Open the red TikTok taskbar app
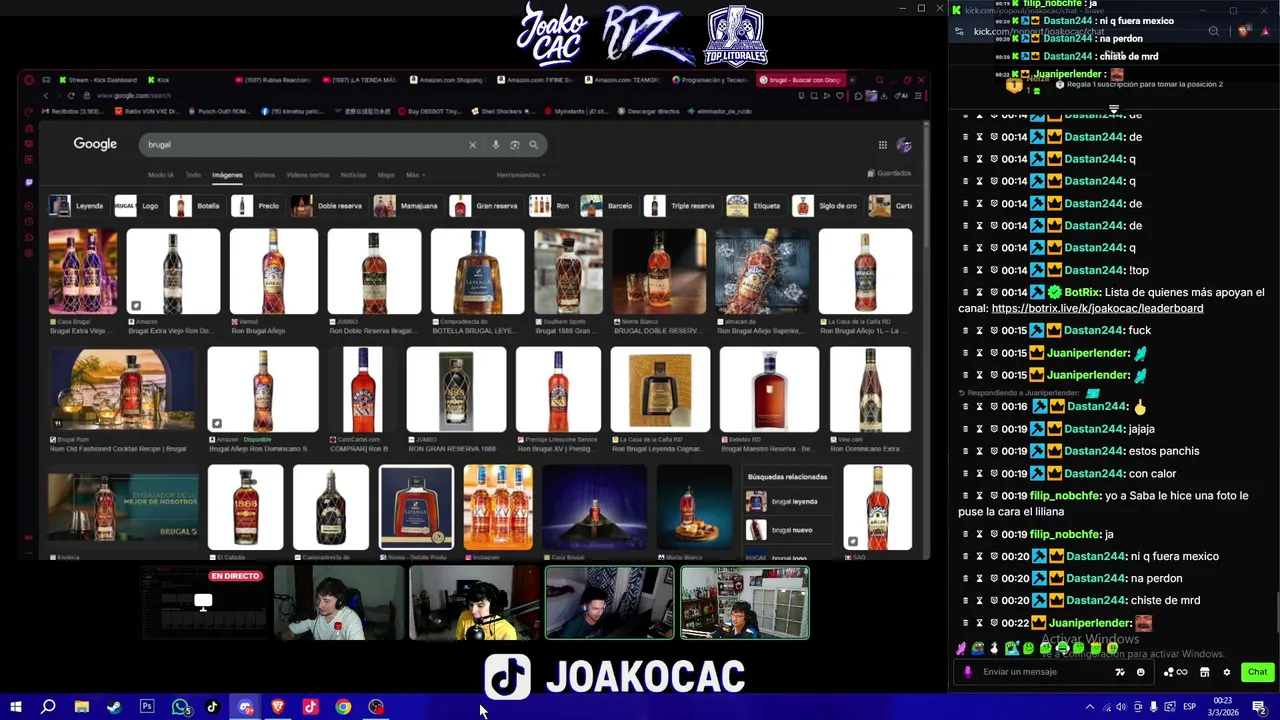Image resolution: width=1280 pixels, height=720 pixels. [310, 707]
